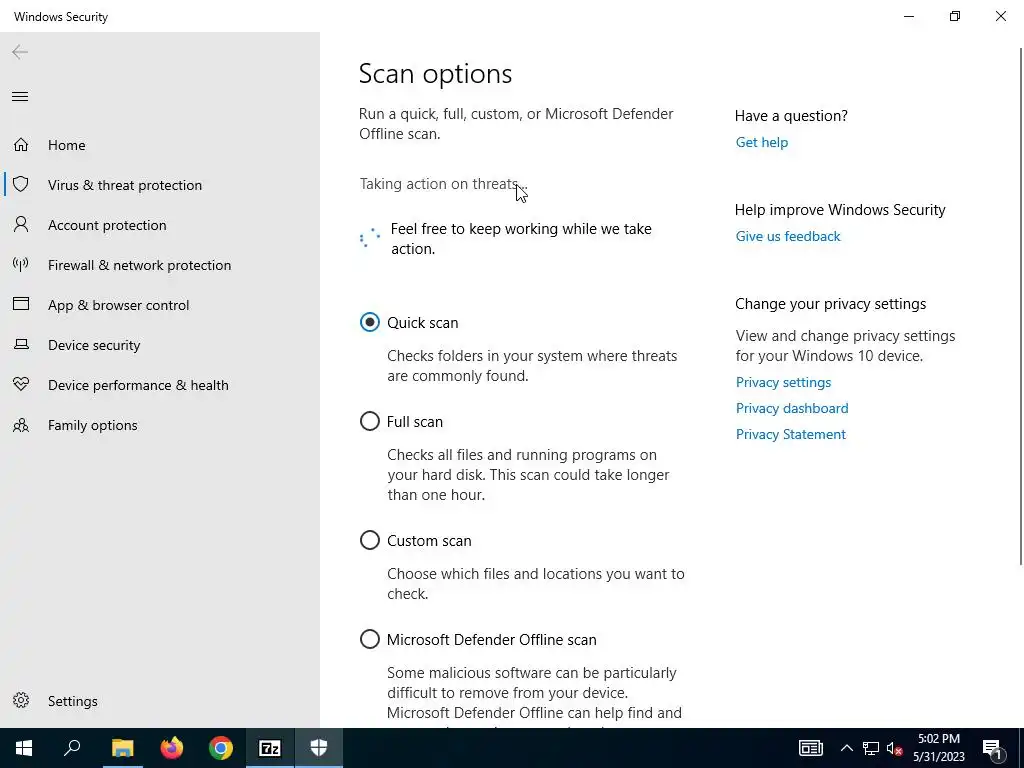Screen dimensions: 1024x768
Task: Open App & browser control section
Action: (x=118, y=305)
